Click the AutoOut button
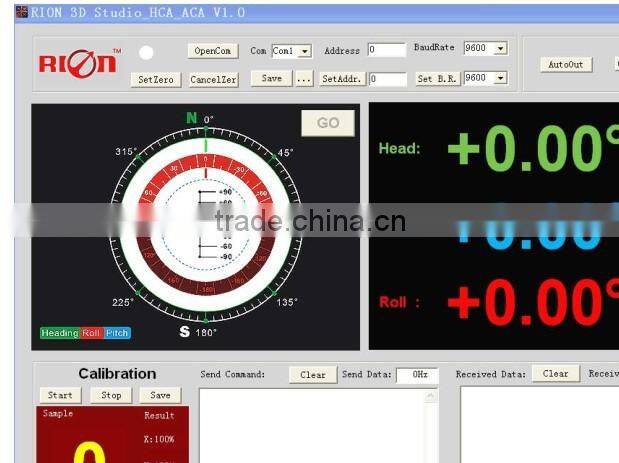 click(x=566, y=64)
